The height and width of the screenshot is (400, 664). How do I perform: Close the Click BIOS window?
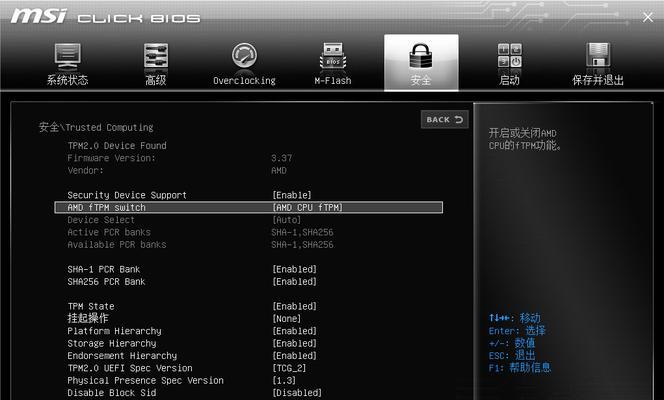[x=647, y=17]
